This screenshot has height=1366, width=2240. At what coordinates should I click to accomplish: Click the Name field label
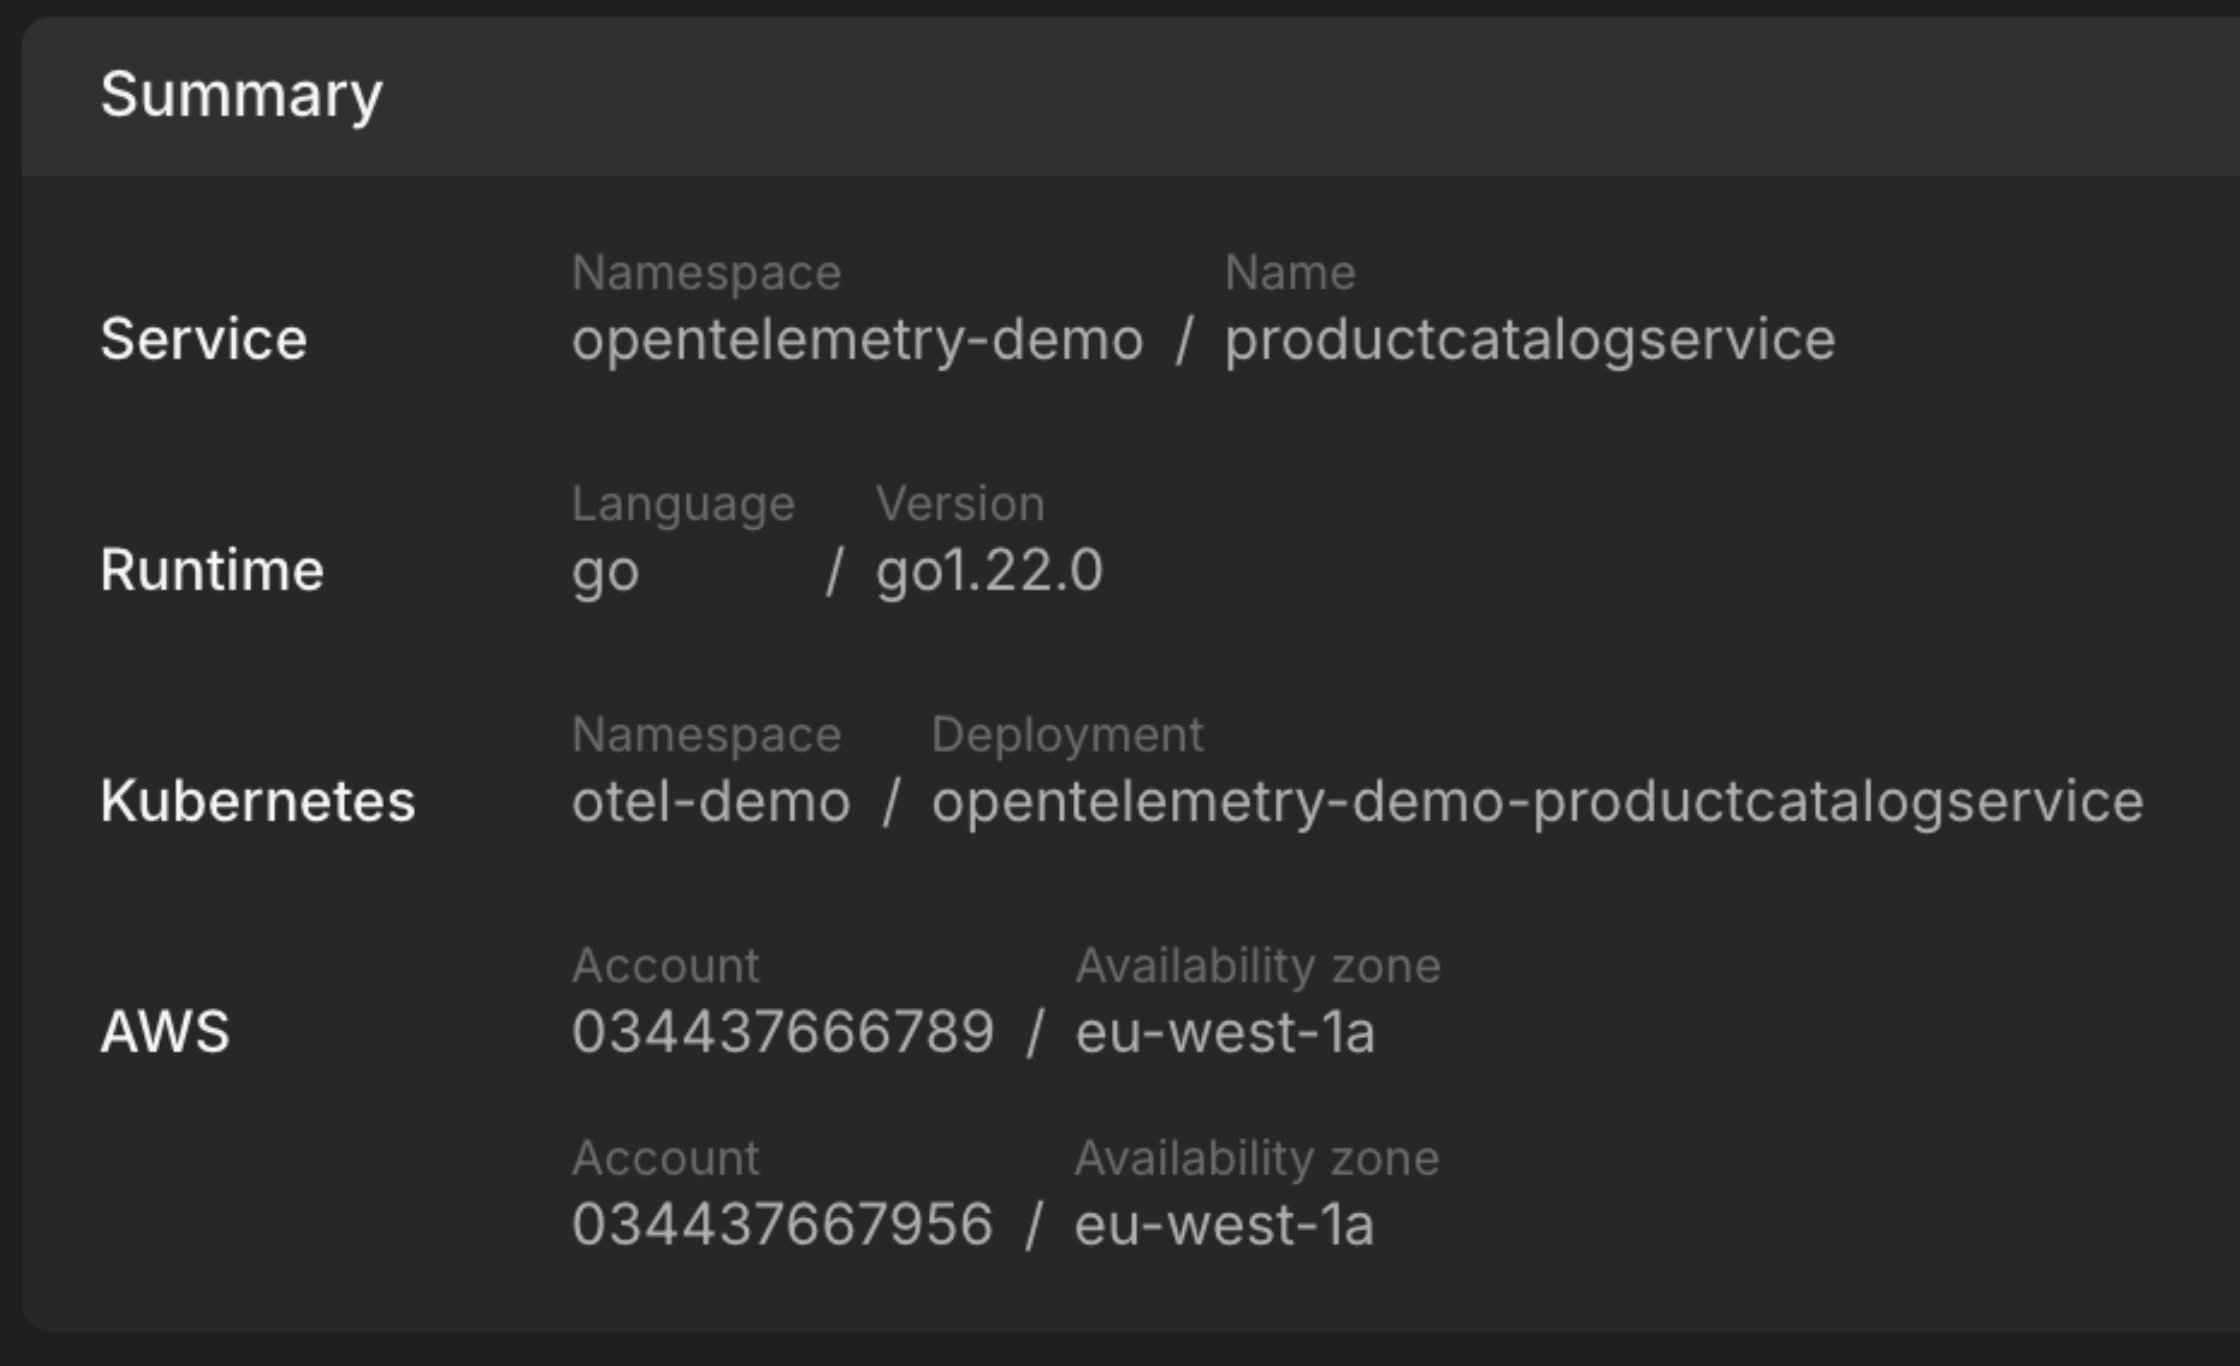pos(1290,272)
